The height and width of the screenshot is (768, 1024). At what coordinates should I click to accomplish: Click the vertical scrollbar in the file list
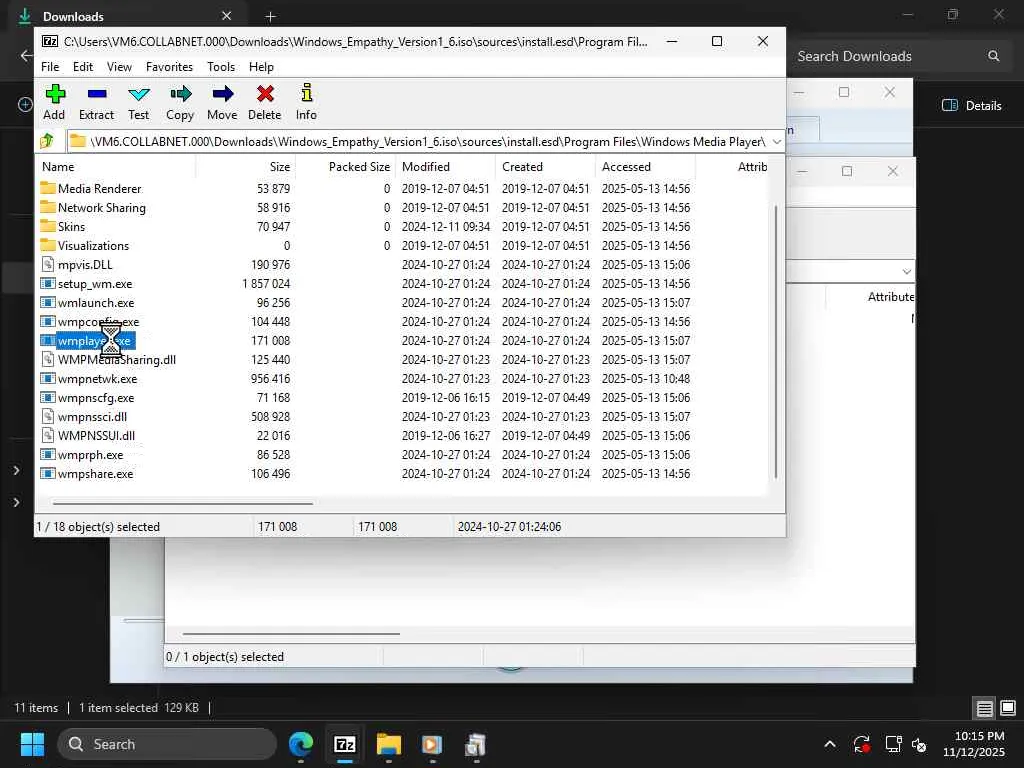click(776, 342)
